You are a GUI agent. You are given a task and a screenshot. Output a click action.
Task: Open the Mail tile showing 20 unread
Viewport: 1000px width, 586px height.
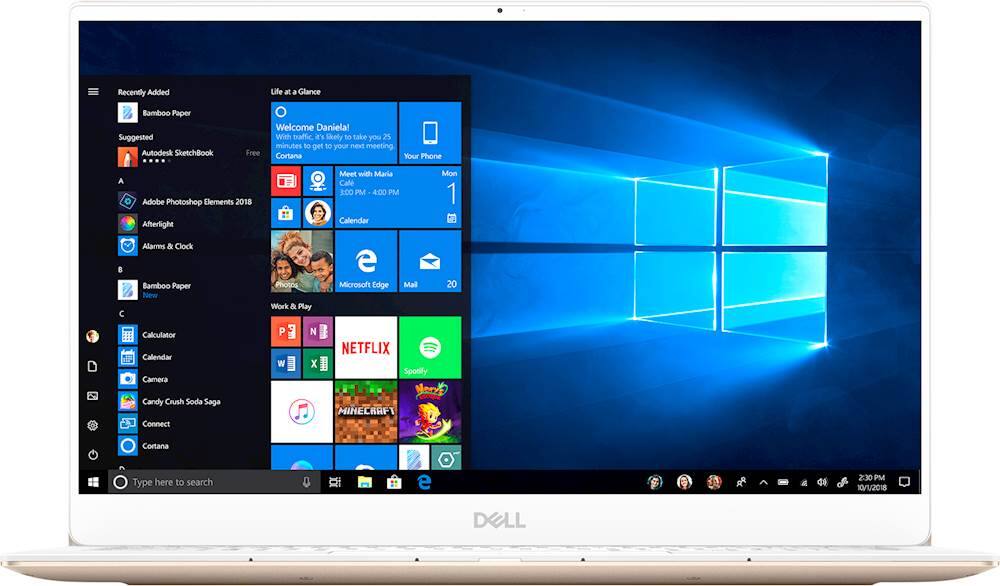click(430, 262)
